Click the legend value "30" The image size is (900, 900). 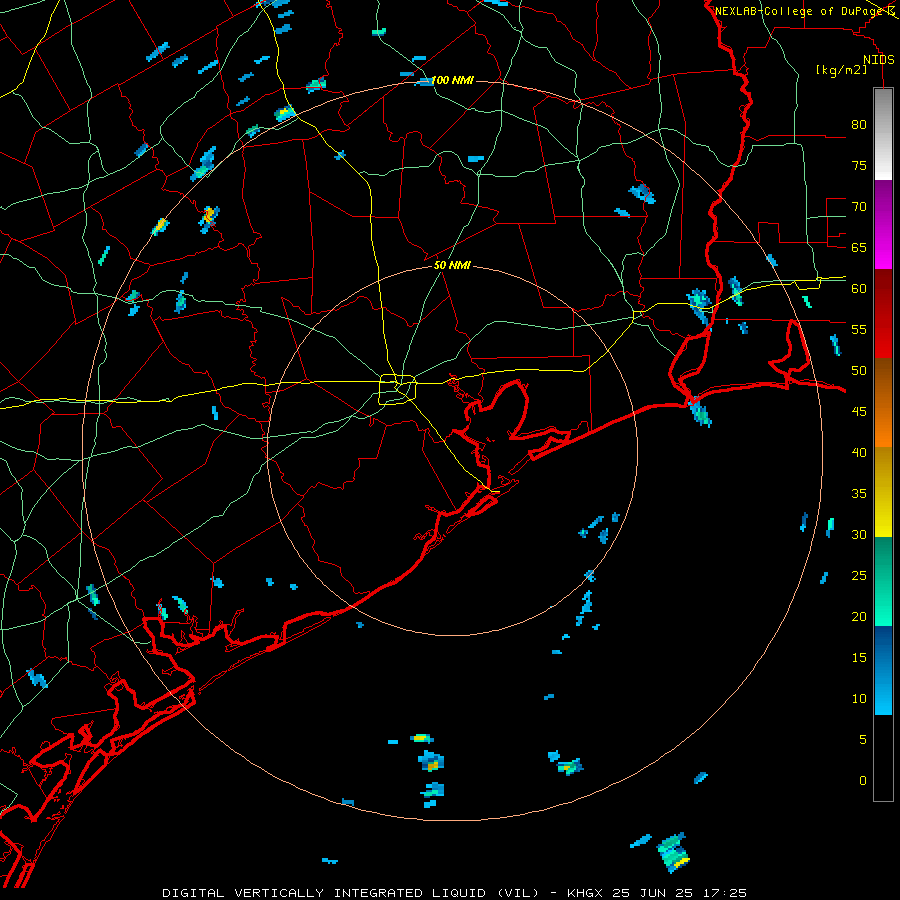(859, 534)
